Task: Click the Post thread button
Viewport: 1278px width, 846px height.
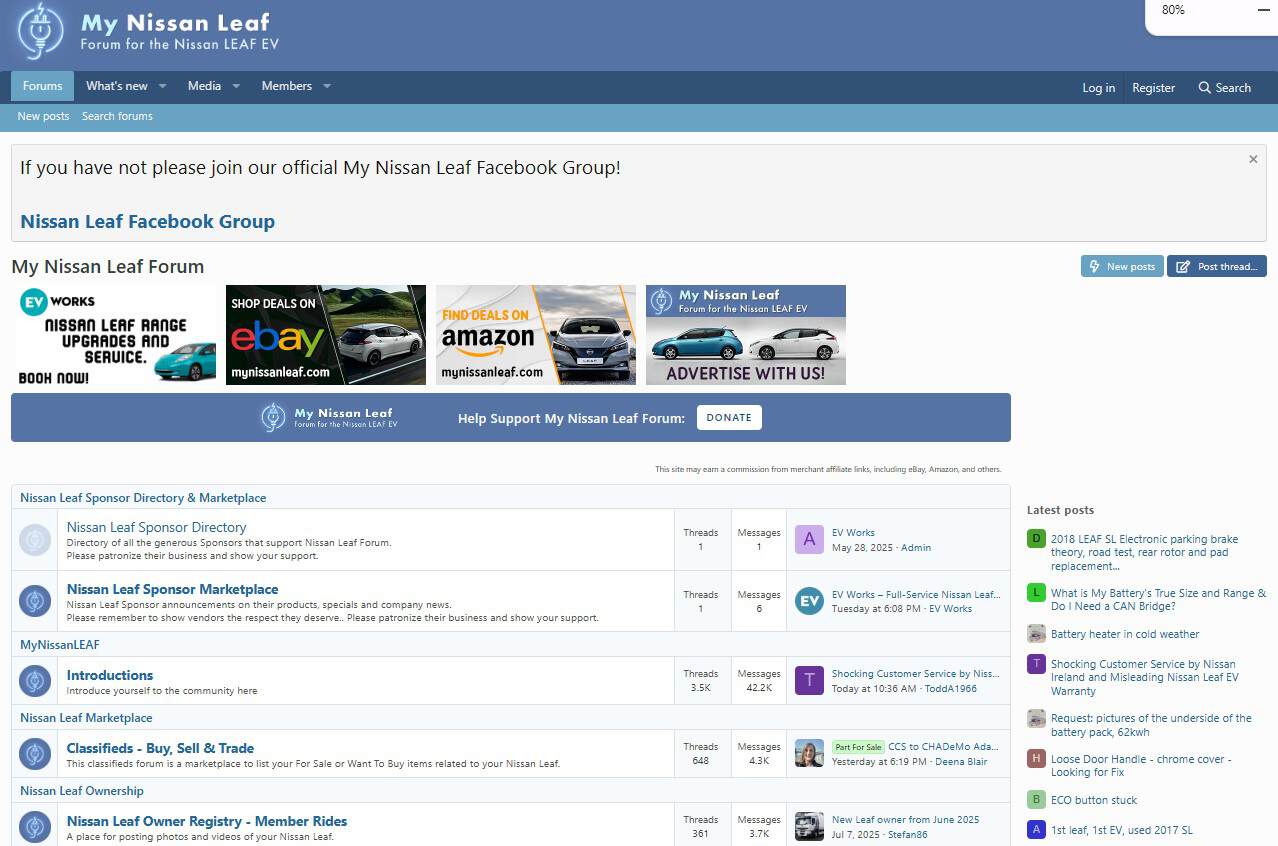Action: [x=1217, y=266]
